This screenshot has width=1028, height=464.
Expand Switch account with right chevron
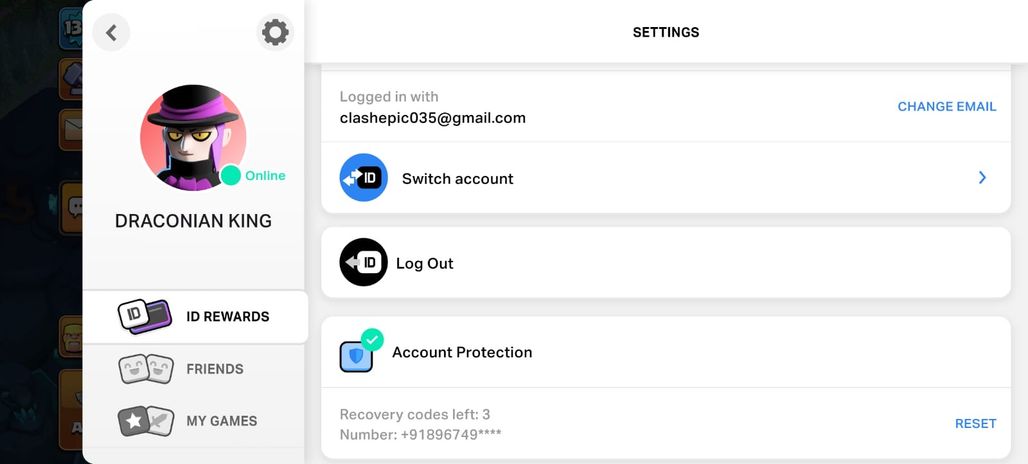coord(982,178)
